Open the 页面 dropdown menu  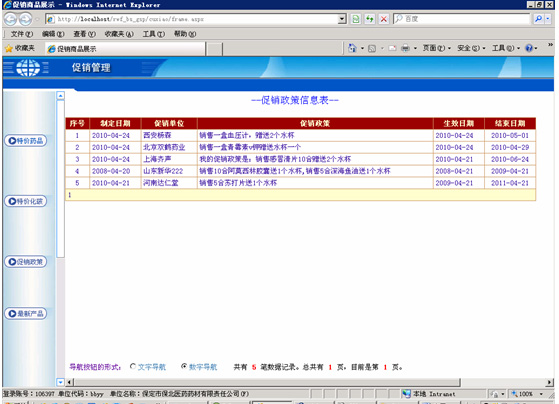(x=437, y=48)
